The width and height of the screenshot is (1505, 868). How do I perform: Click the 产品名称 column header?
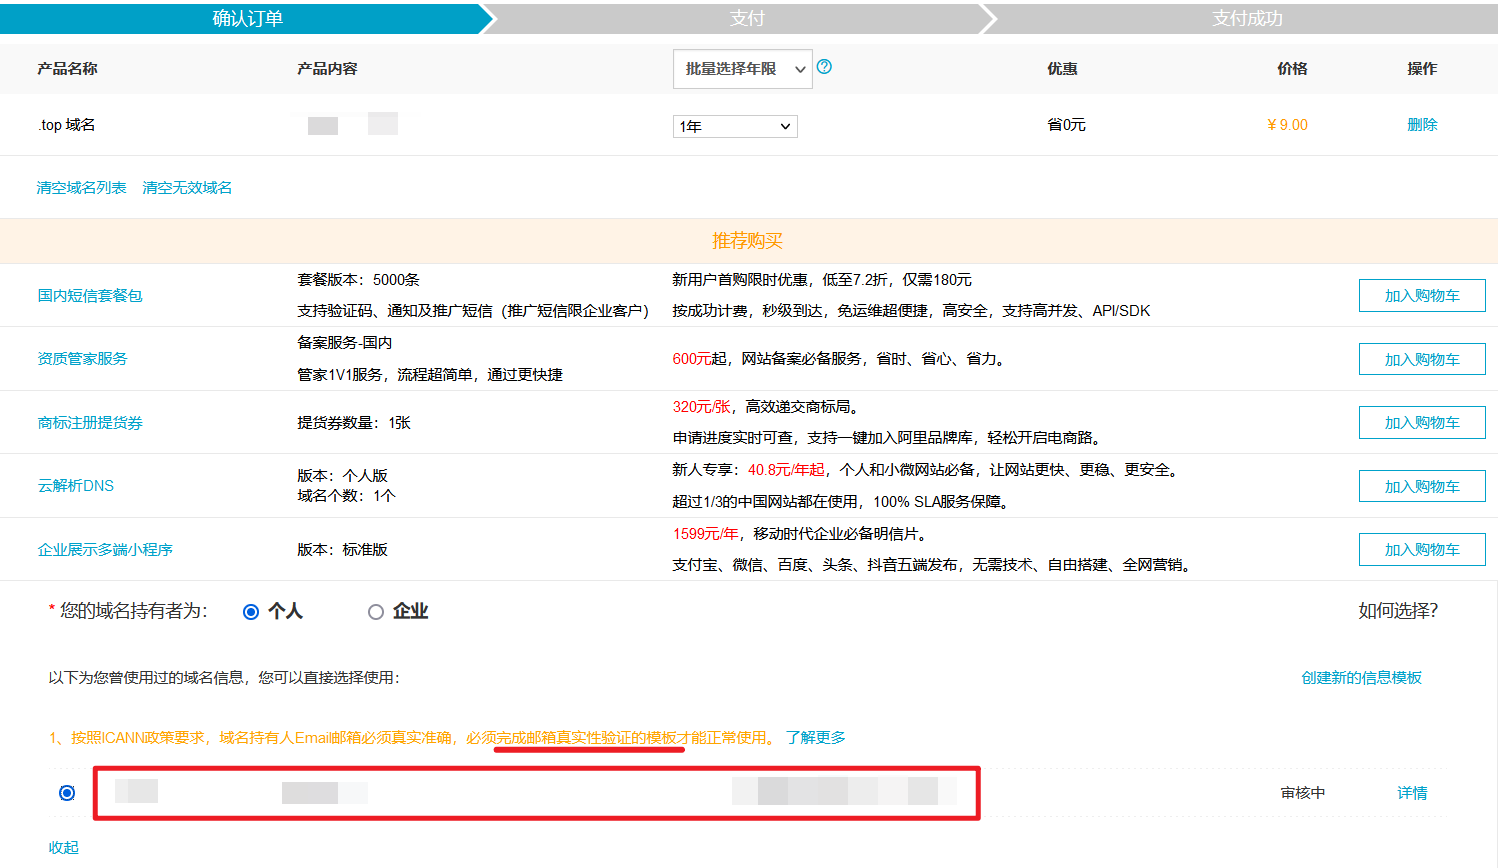pyautogui.click(x=67, y=69)
